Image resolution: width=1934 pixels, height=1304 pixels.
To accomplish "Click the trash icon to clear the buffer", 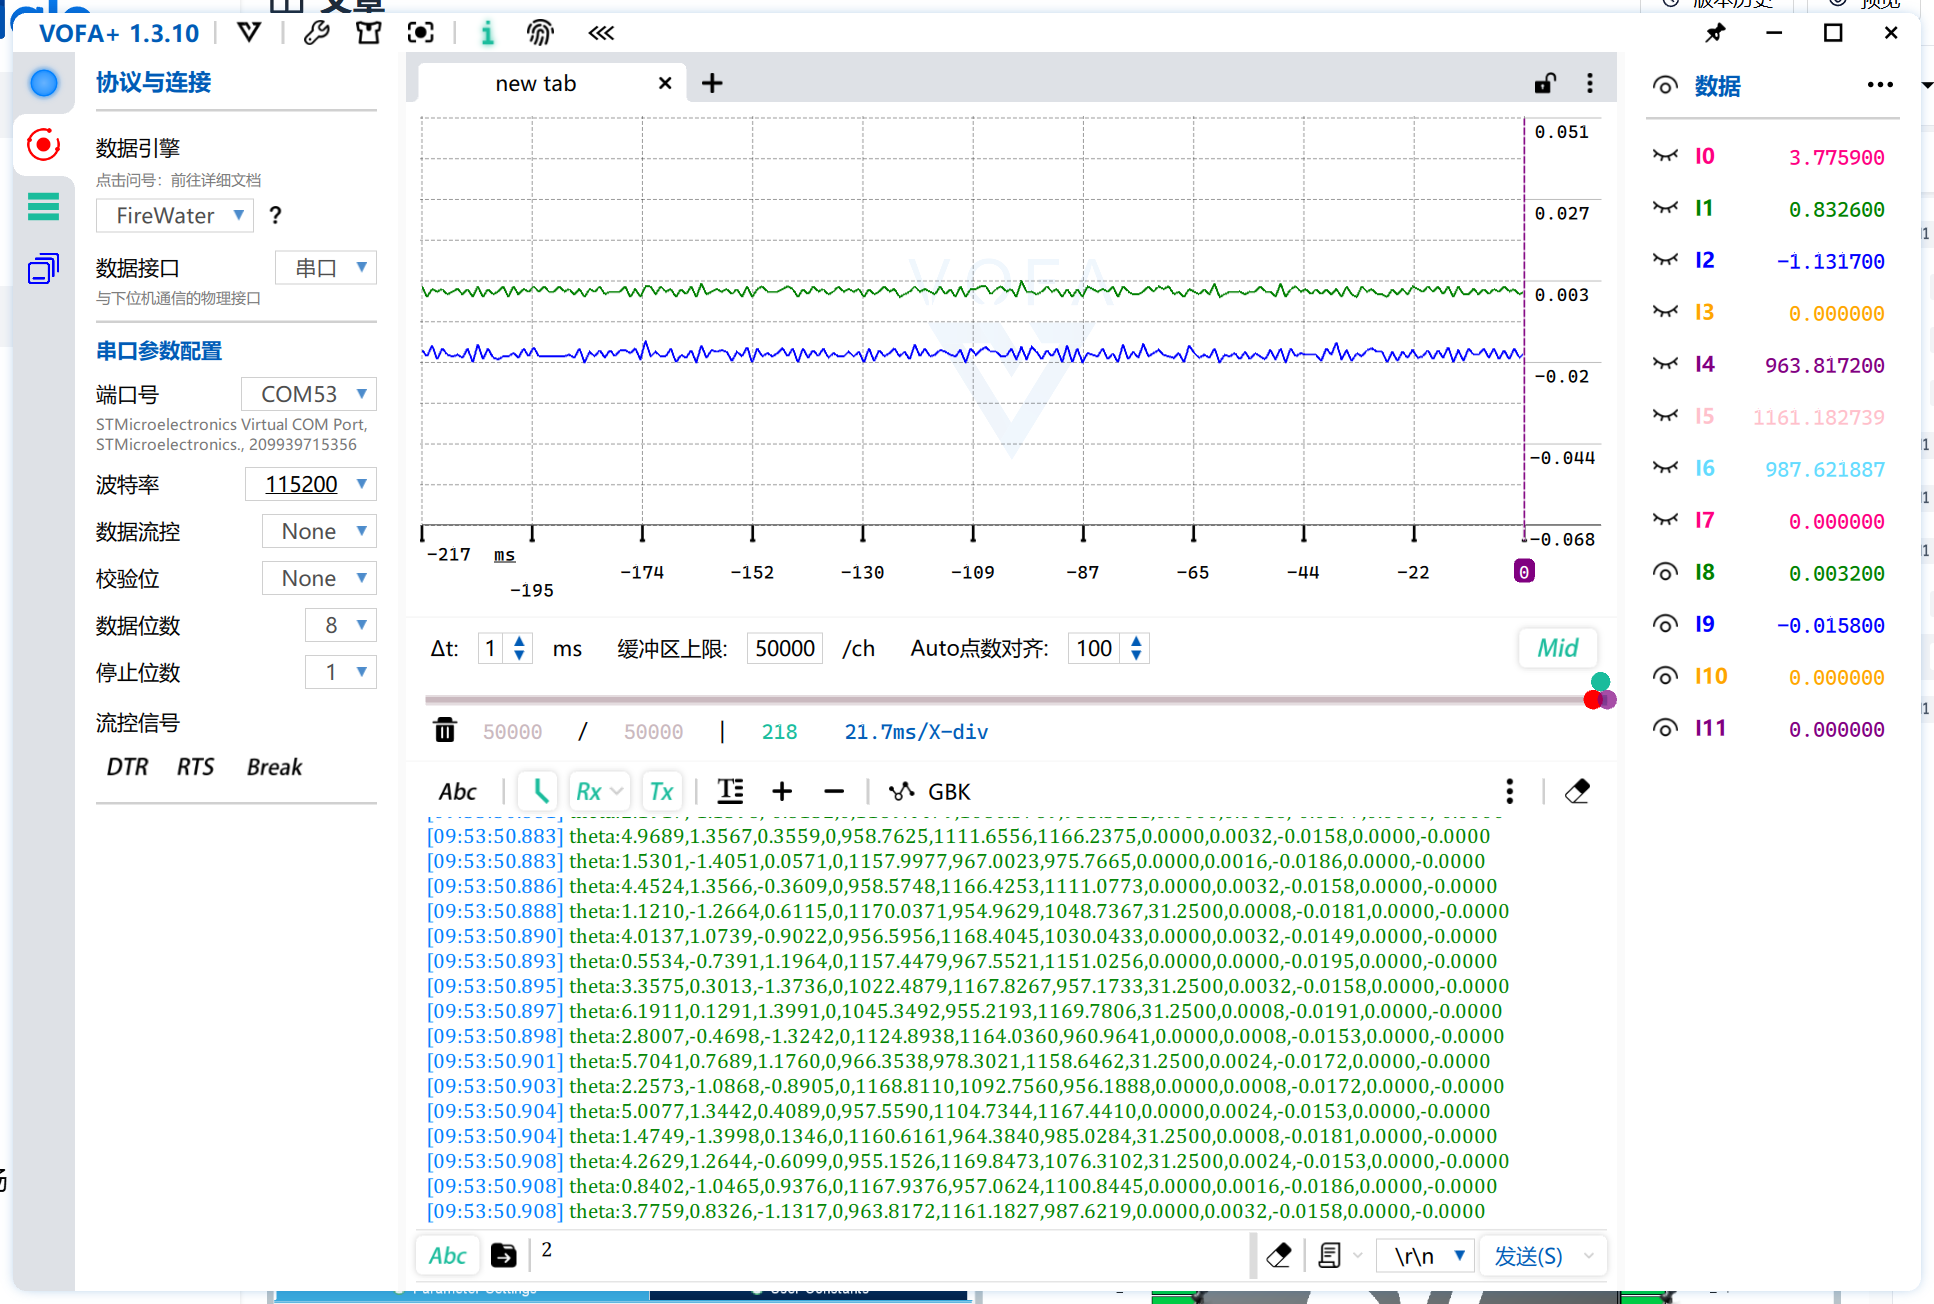I will point(445,731).
